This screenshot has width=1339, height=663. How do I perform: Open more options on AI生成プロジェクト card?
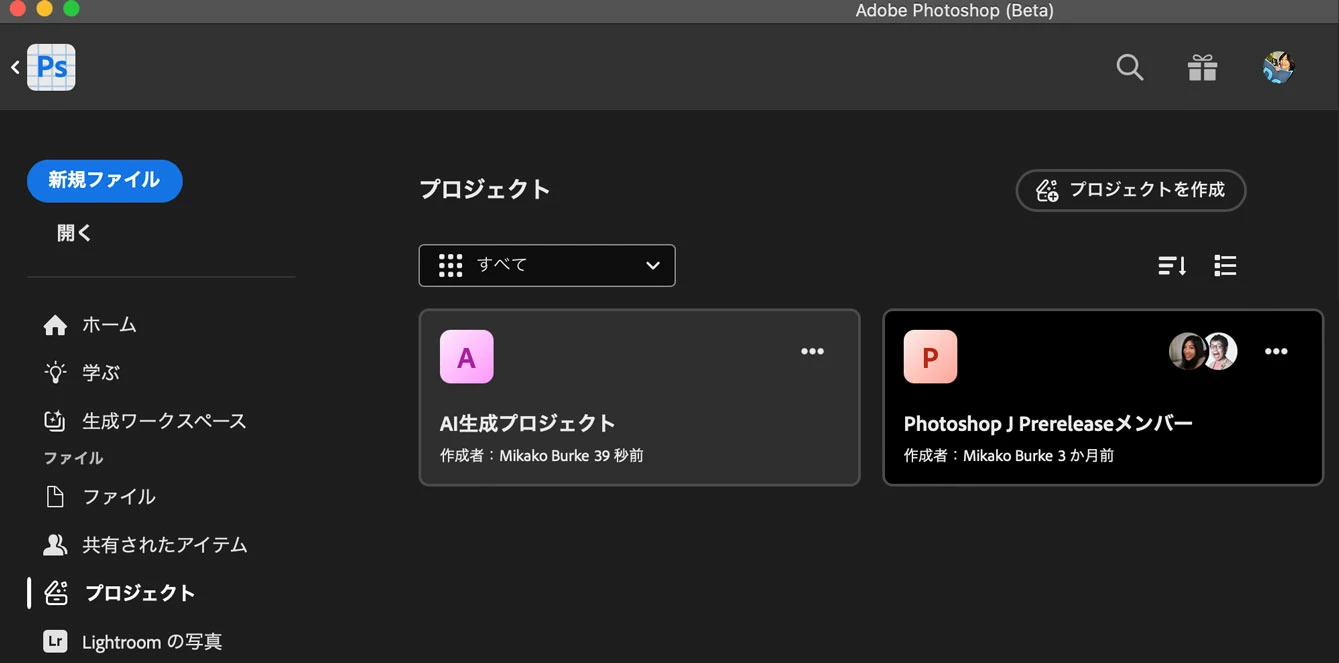click(x=812, y=351)
